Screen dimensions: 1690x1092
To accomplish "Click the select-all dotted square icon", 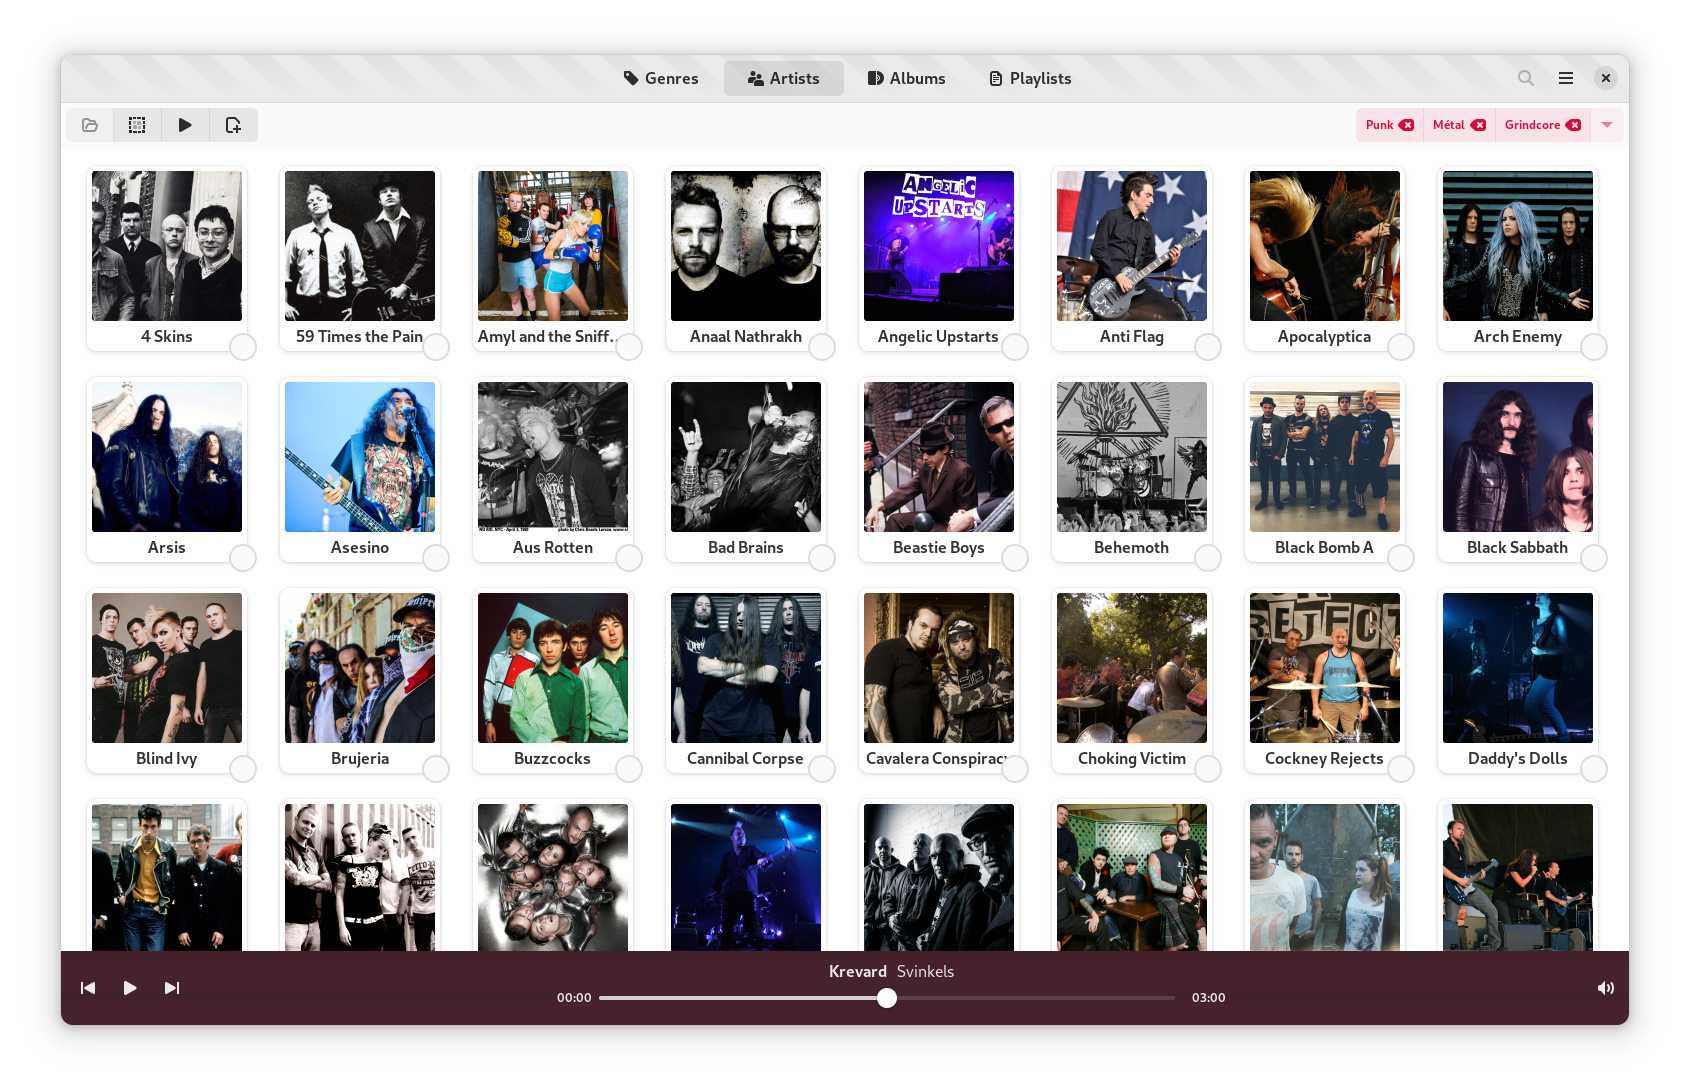I will tap(137, 125).
